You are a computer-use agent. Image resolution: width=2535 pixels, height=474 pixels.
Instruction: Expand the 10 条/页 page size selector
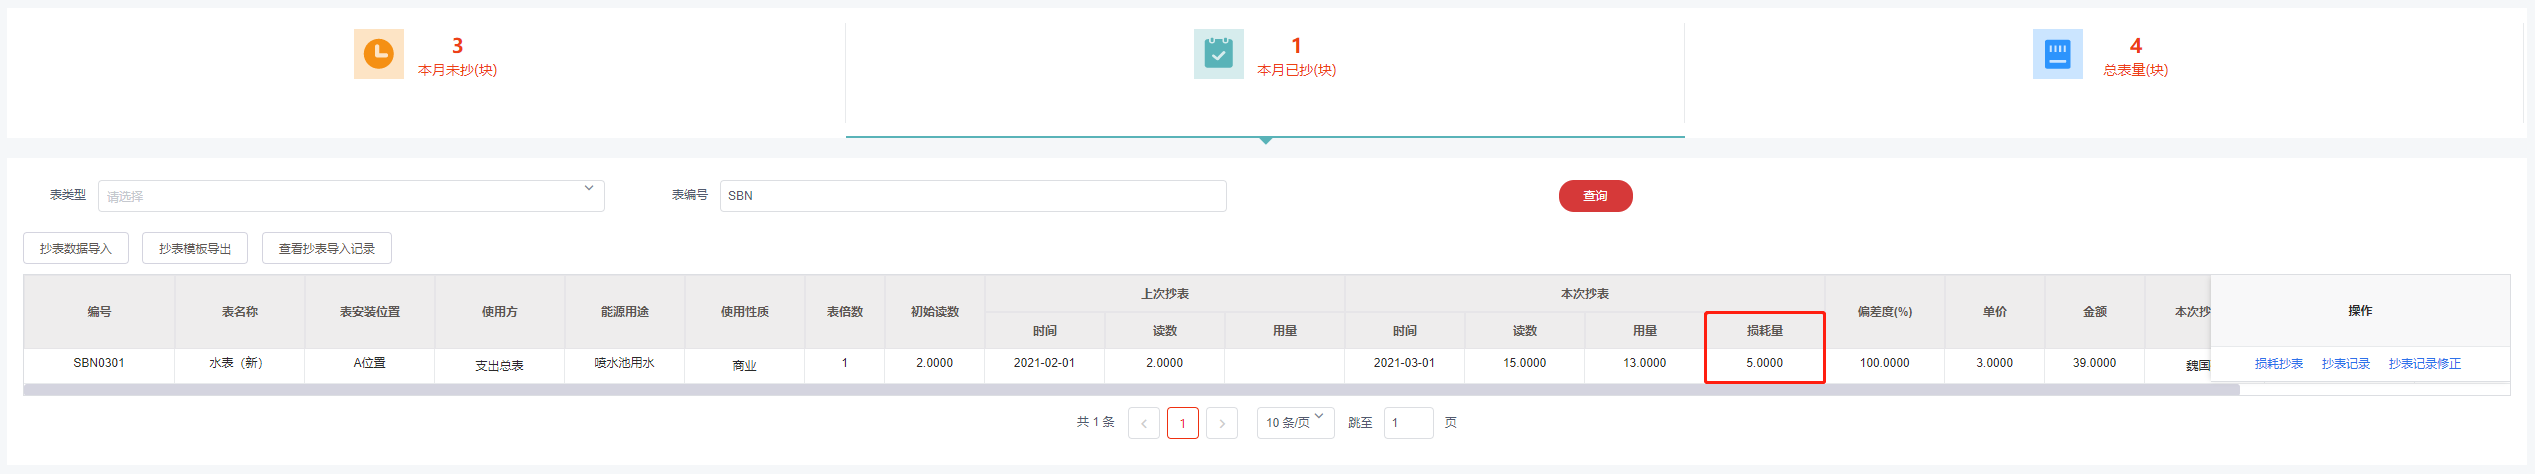pos(1295,423)
